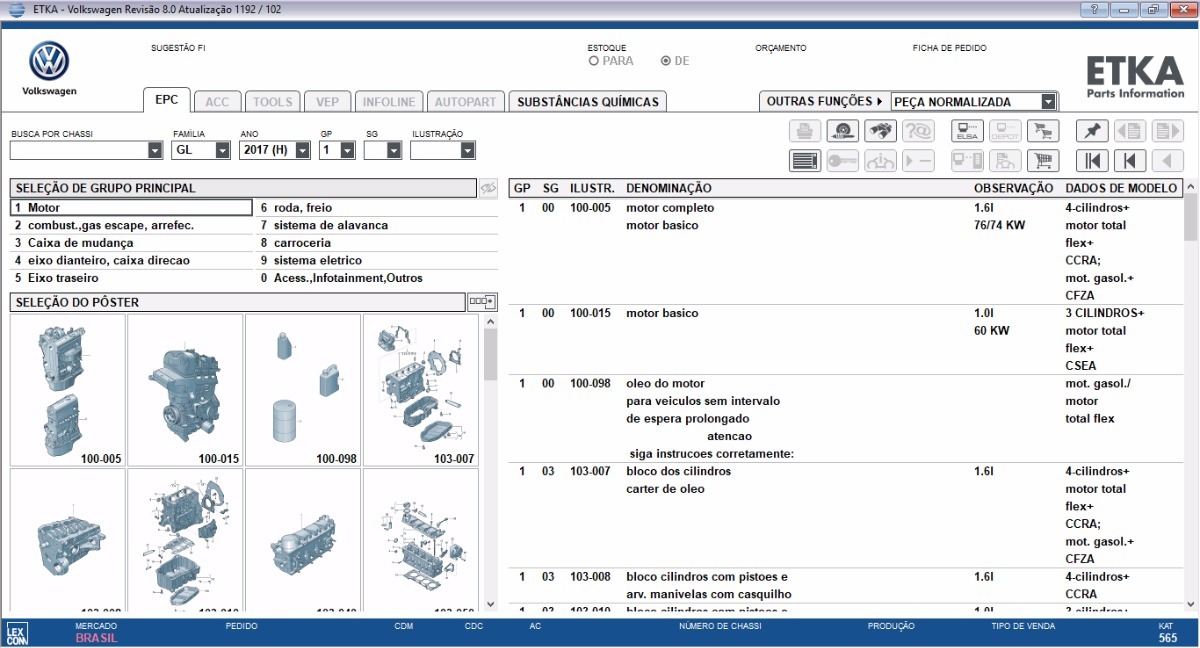Select main group 1 Motor
Image resolution: width=1200 pixels, height=648 pixels.
tap(131, 208)
